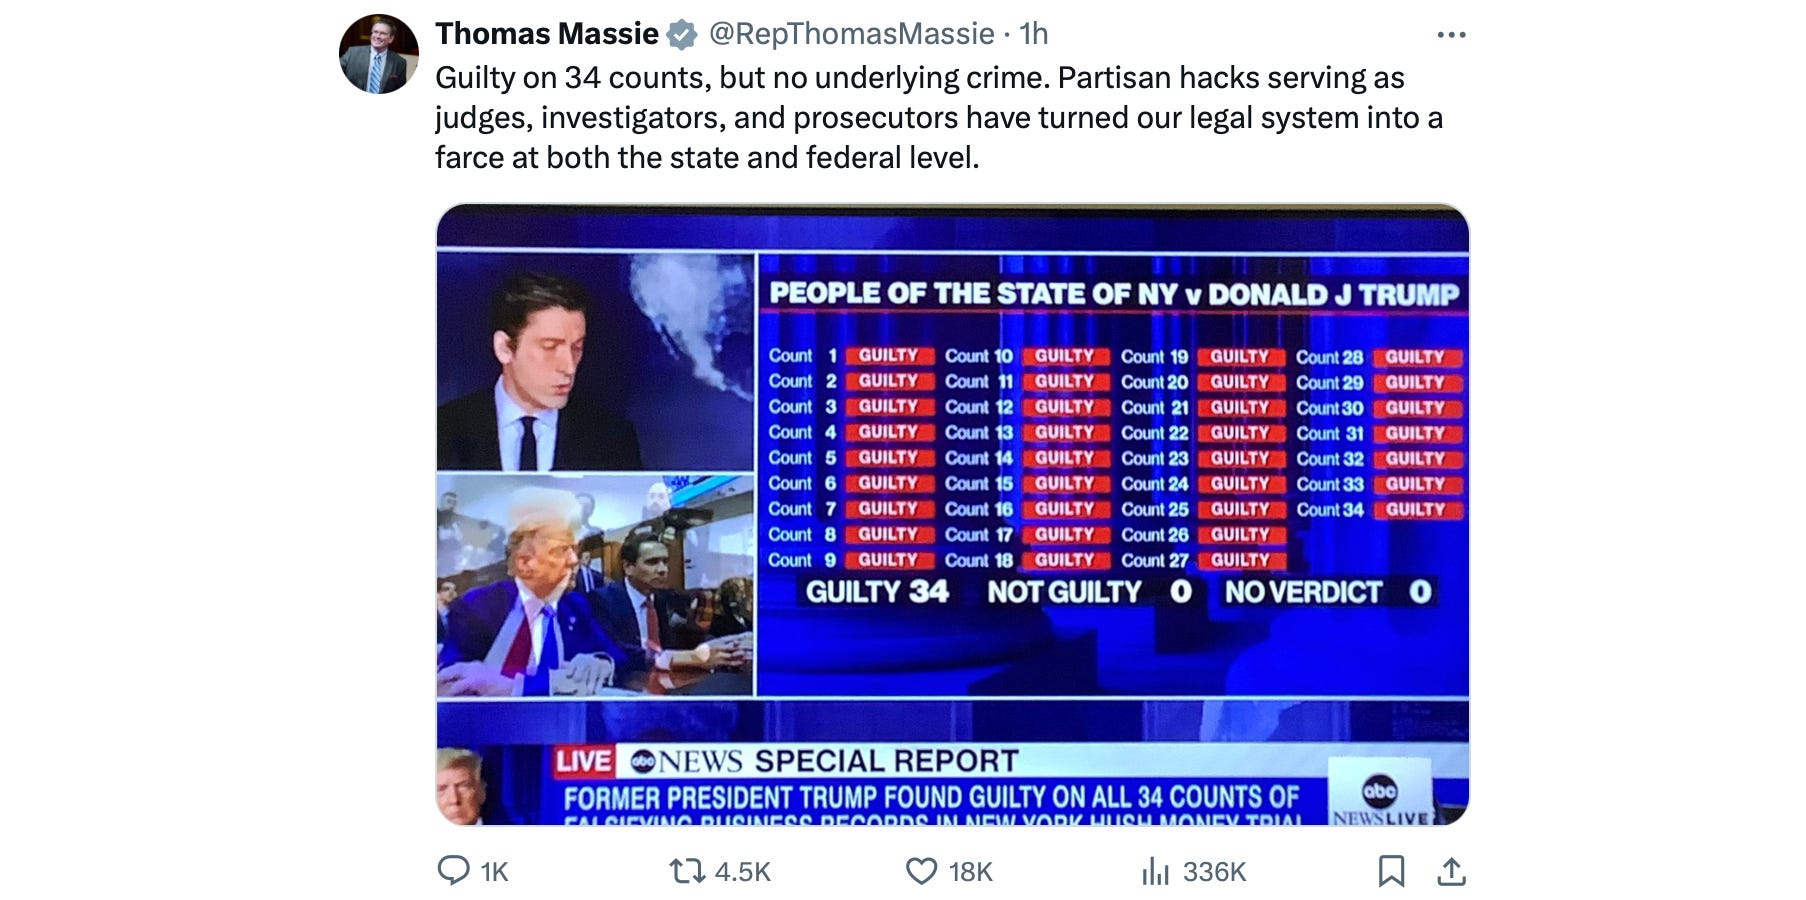Click the 'GUILTY 34' tally in the photo
This screenshot has height=900, width=1806.
[877, 592]
